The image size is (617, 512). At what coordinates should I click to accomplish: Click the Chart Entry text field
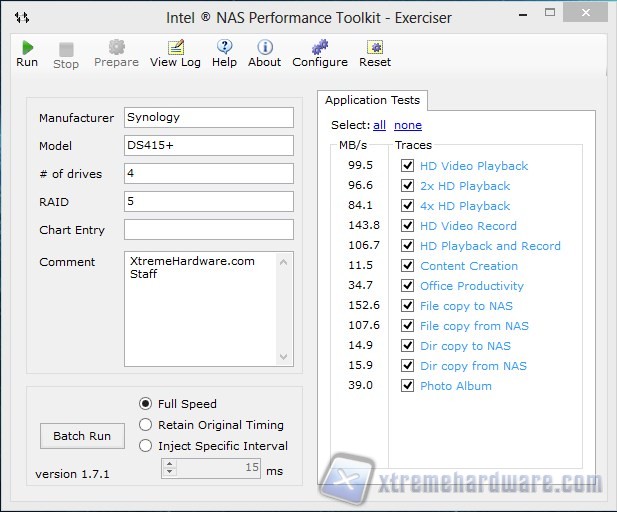(x=208, y=230)
